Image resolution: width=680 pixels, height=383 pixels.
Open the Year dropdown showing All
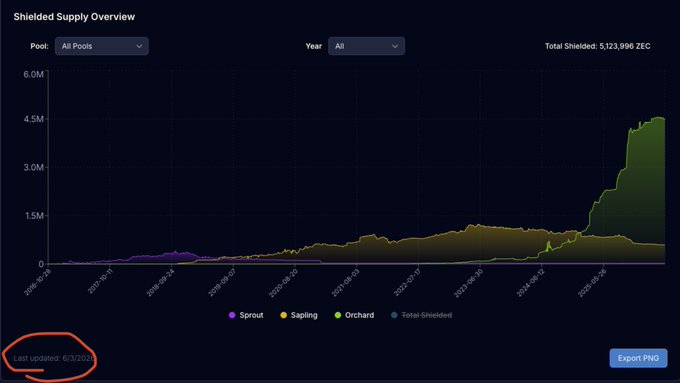point(366,46)
